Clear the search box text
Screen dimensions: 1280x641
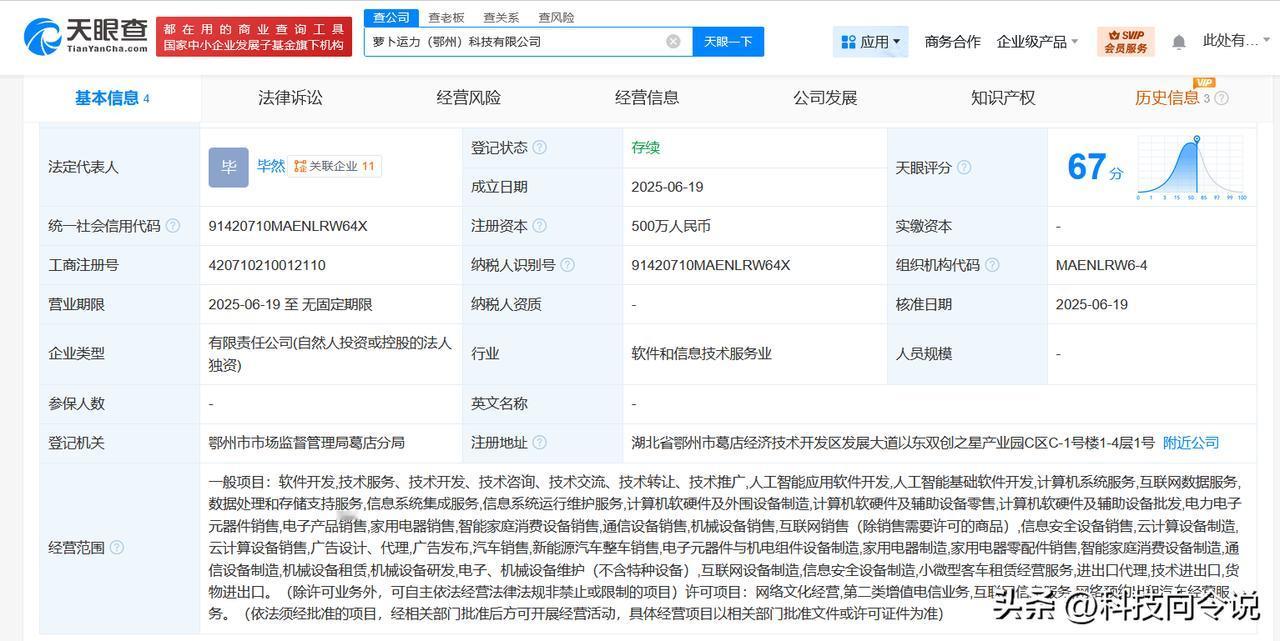coord(673,41)
